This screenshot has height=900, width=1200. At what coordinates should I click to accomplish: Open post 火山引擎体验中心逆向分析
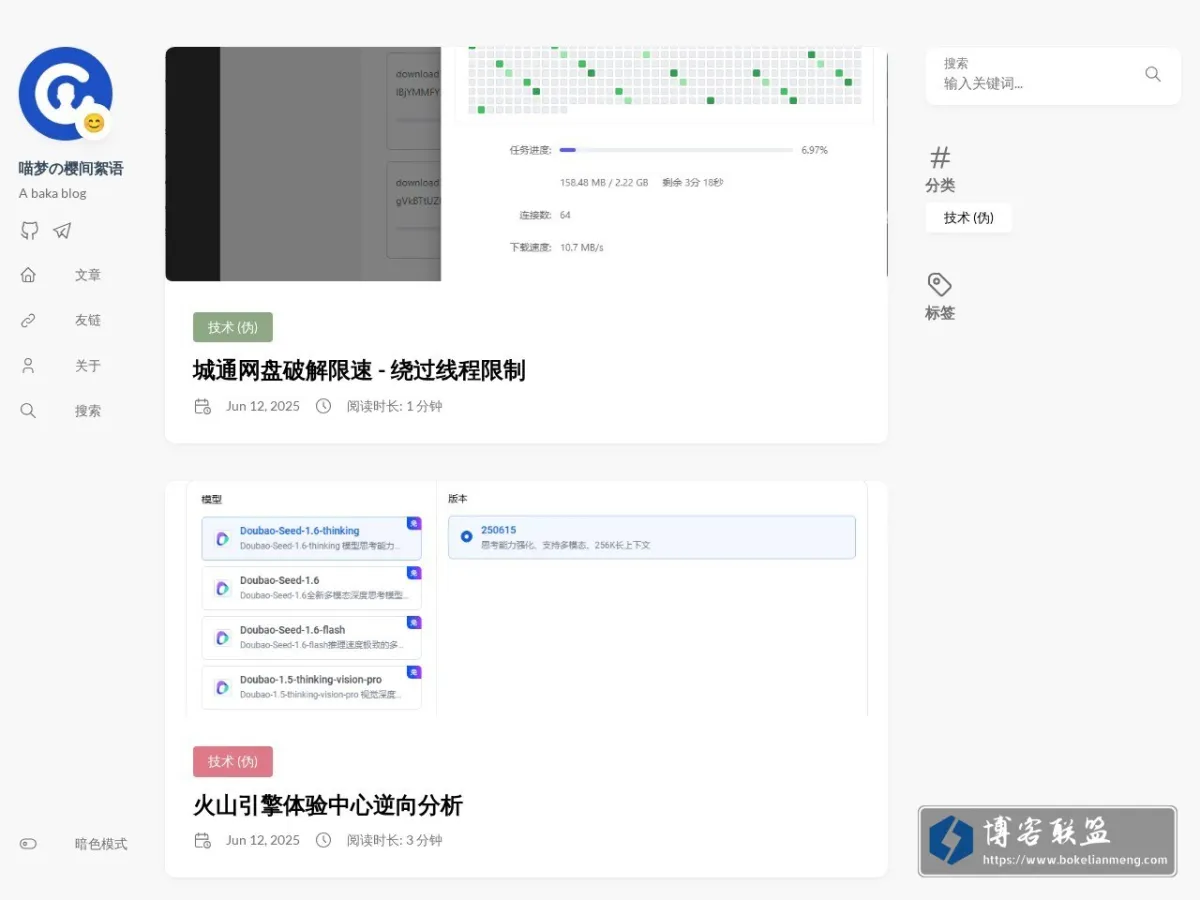[x=328, y=805]
